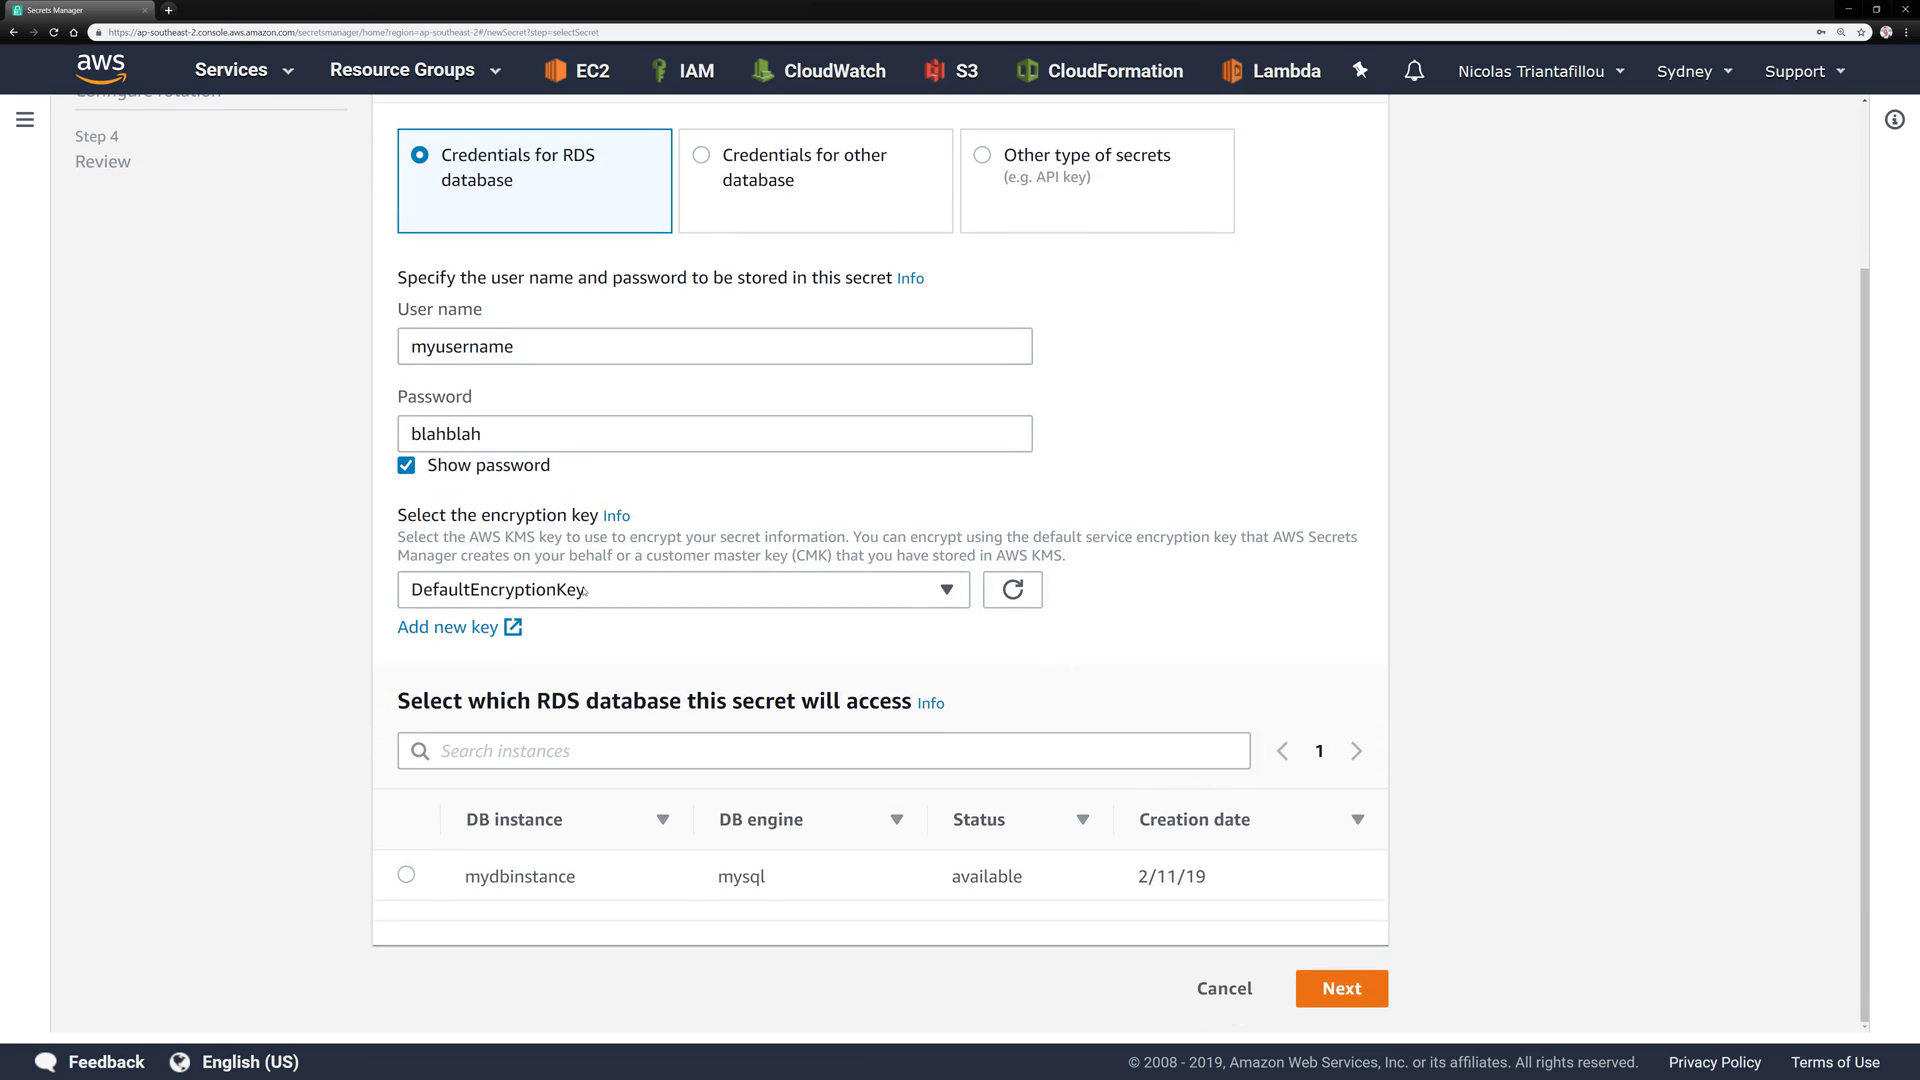Open a new browser tab
Screen dimensions: 1920x1080
[168, 10]
